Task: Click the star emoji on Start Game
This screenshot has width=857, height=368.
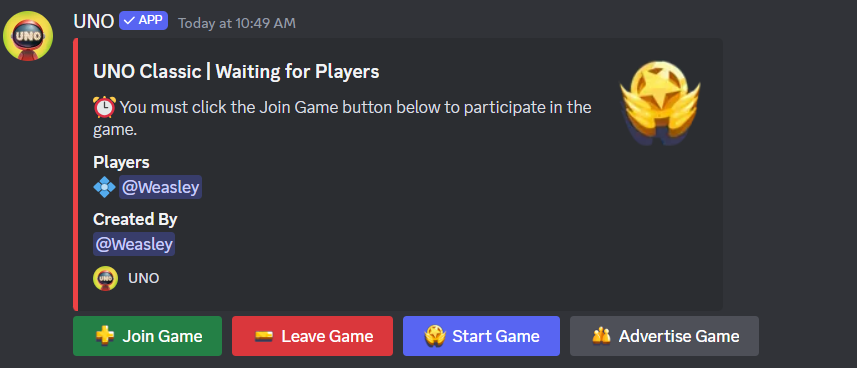Action: coord(435,336)
